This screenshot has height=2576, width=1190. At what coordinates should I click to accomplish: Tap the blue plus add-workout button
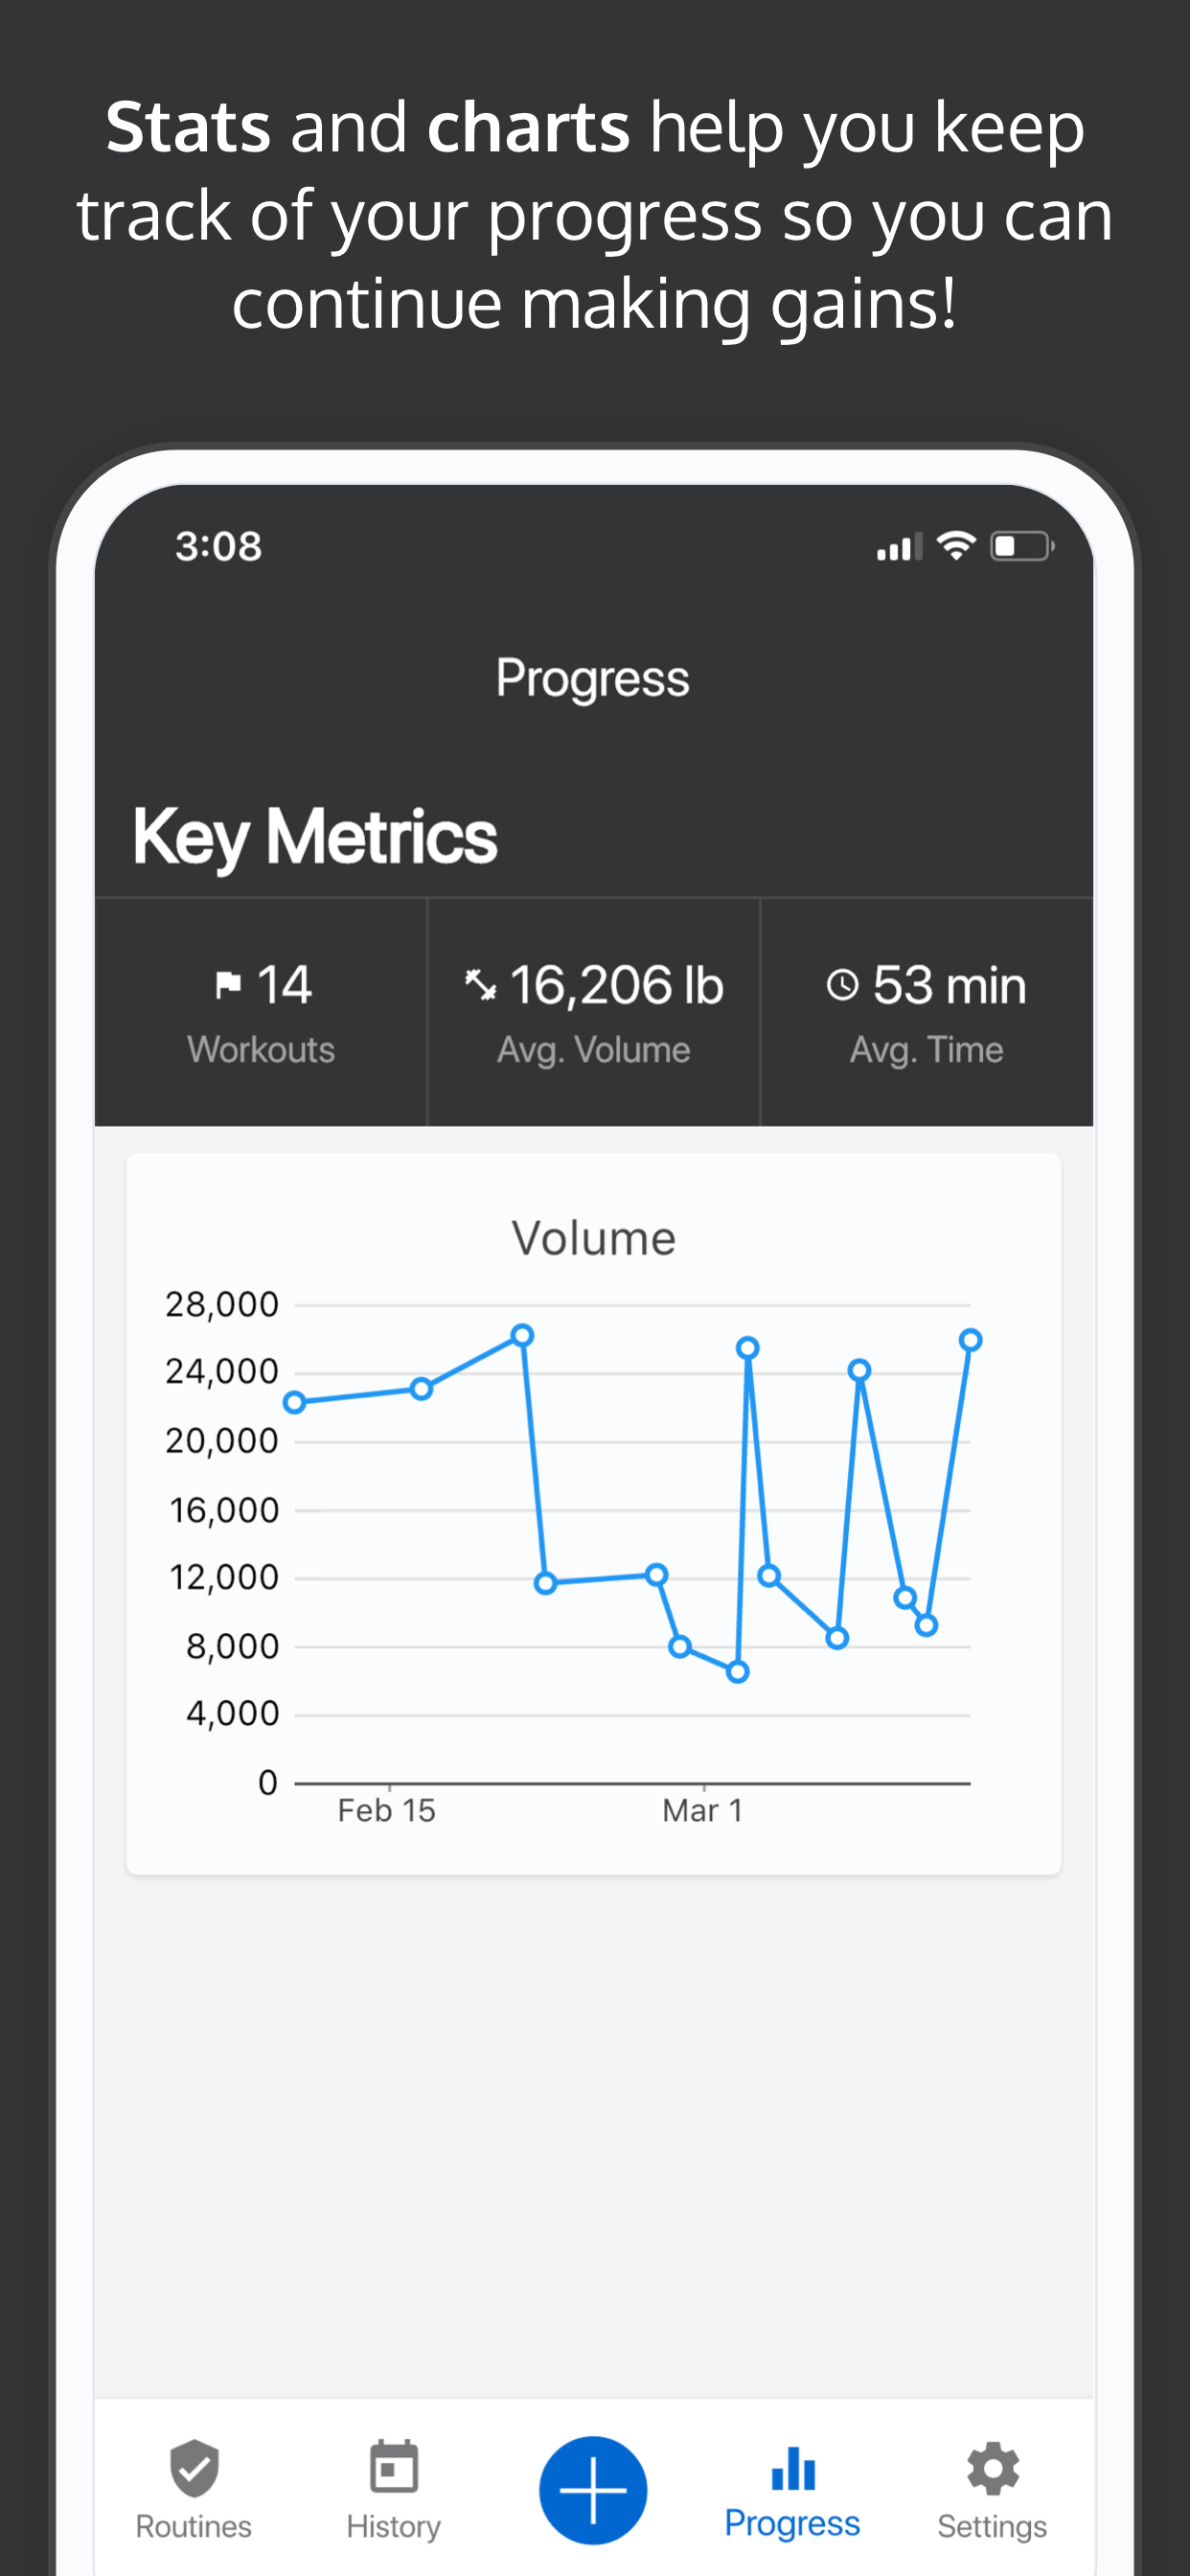pyautogui.click(x=593, y=2489)
